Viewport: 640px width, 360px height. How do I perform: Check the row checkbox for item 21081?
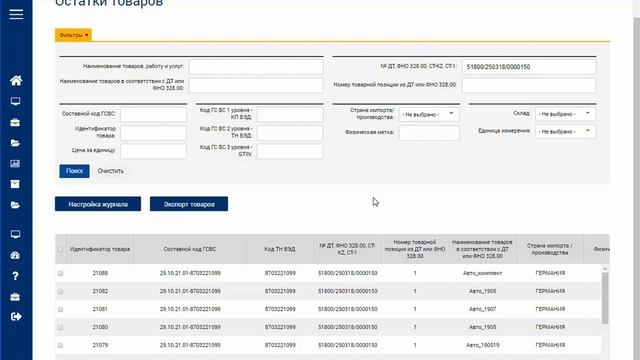[x=60, y=309]
